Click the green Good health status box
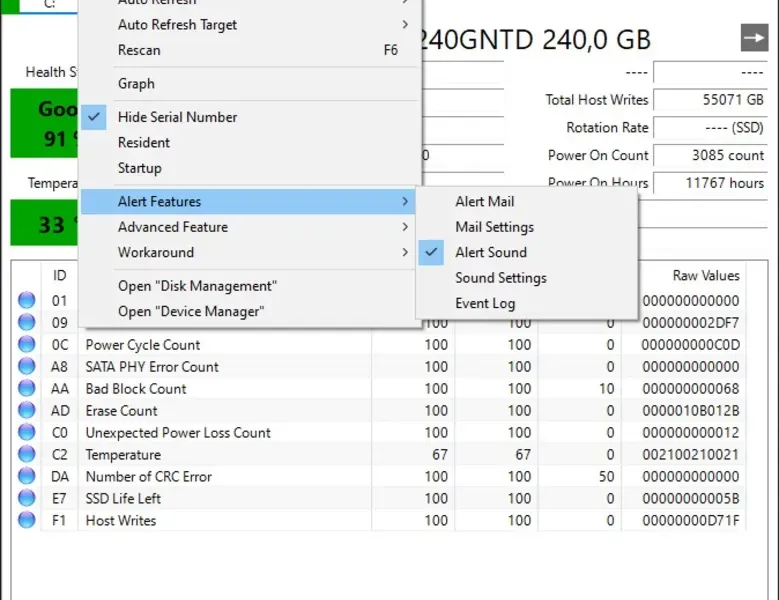Image resolution: width=779 pixels, height=600 pixels. tap(44, 123)
